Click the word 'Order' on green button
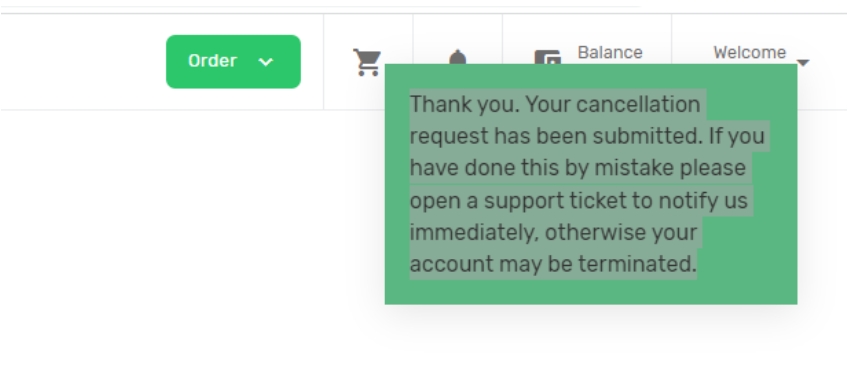The width and height of the screenshot is (850, 369). 212,61
